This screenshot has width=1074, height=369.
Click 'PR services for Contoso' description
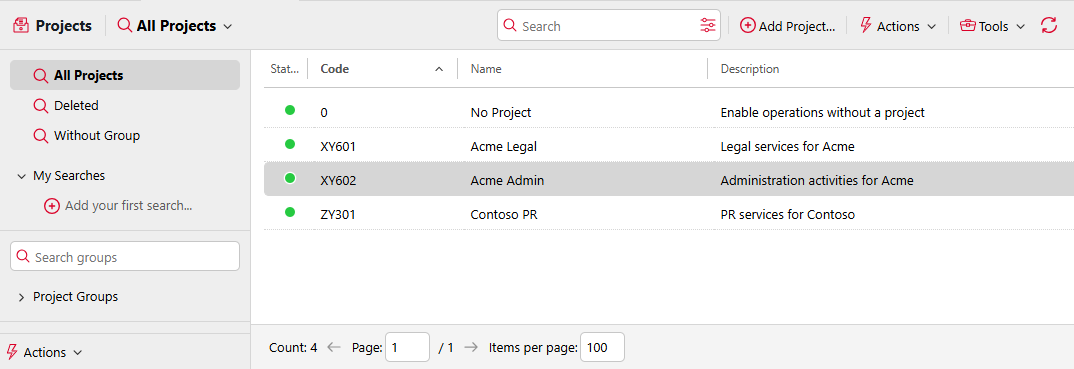[x=788, y=215]
